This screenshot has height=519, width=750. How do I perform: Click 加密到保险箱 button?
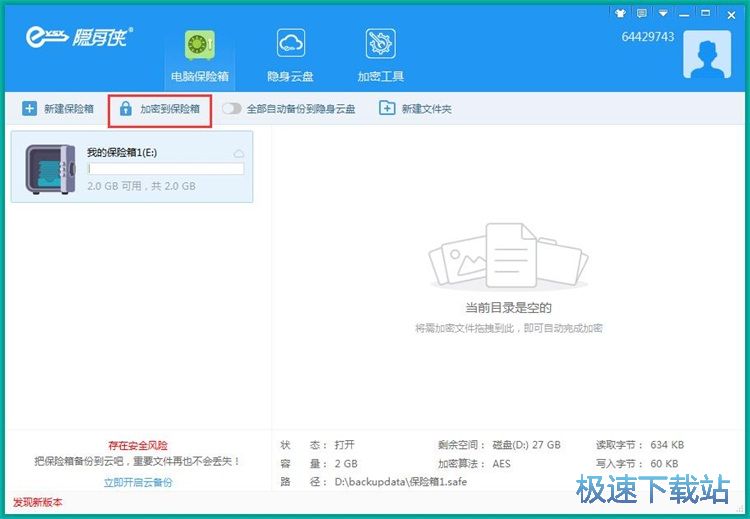click(160, 110)
